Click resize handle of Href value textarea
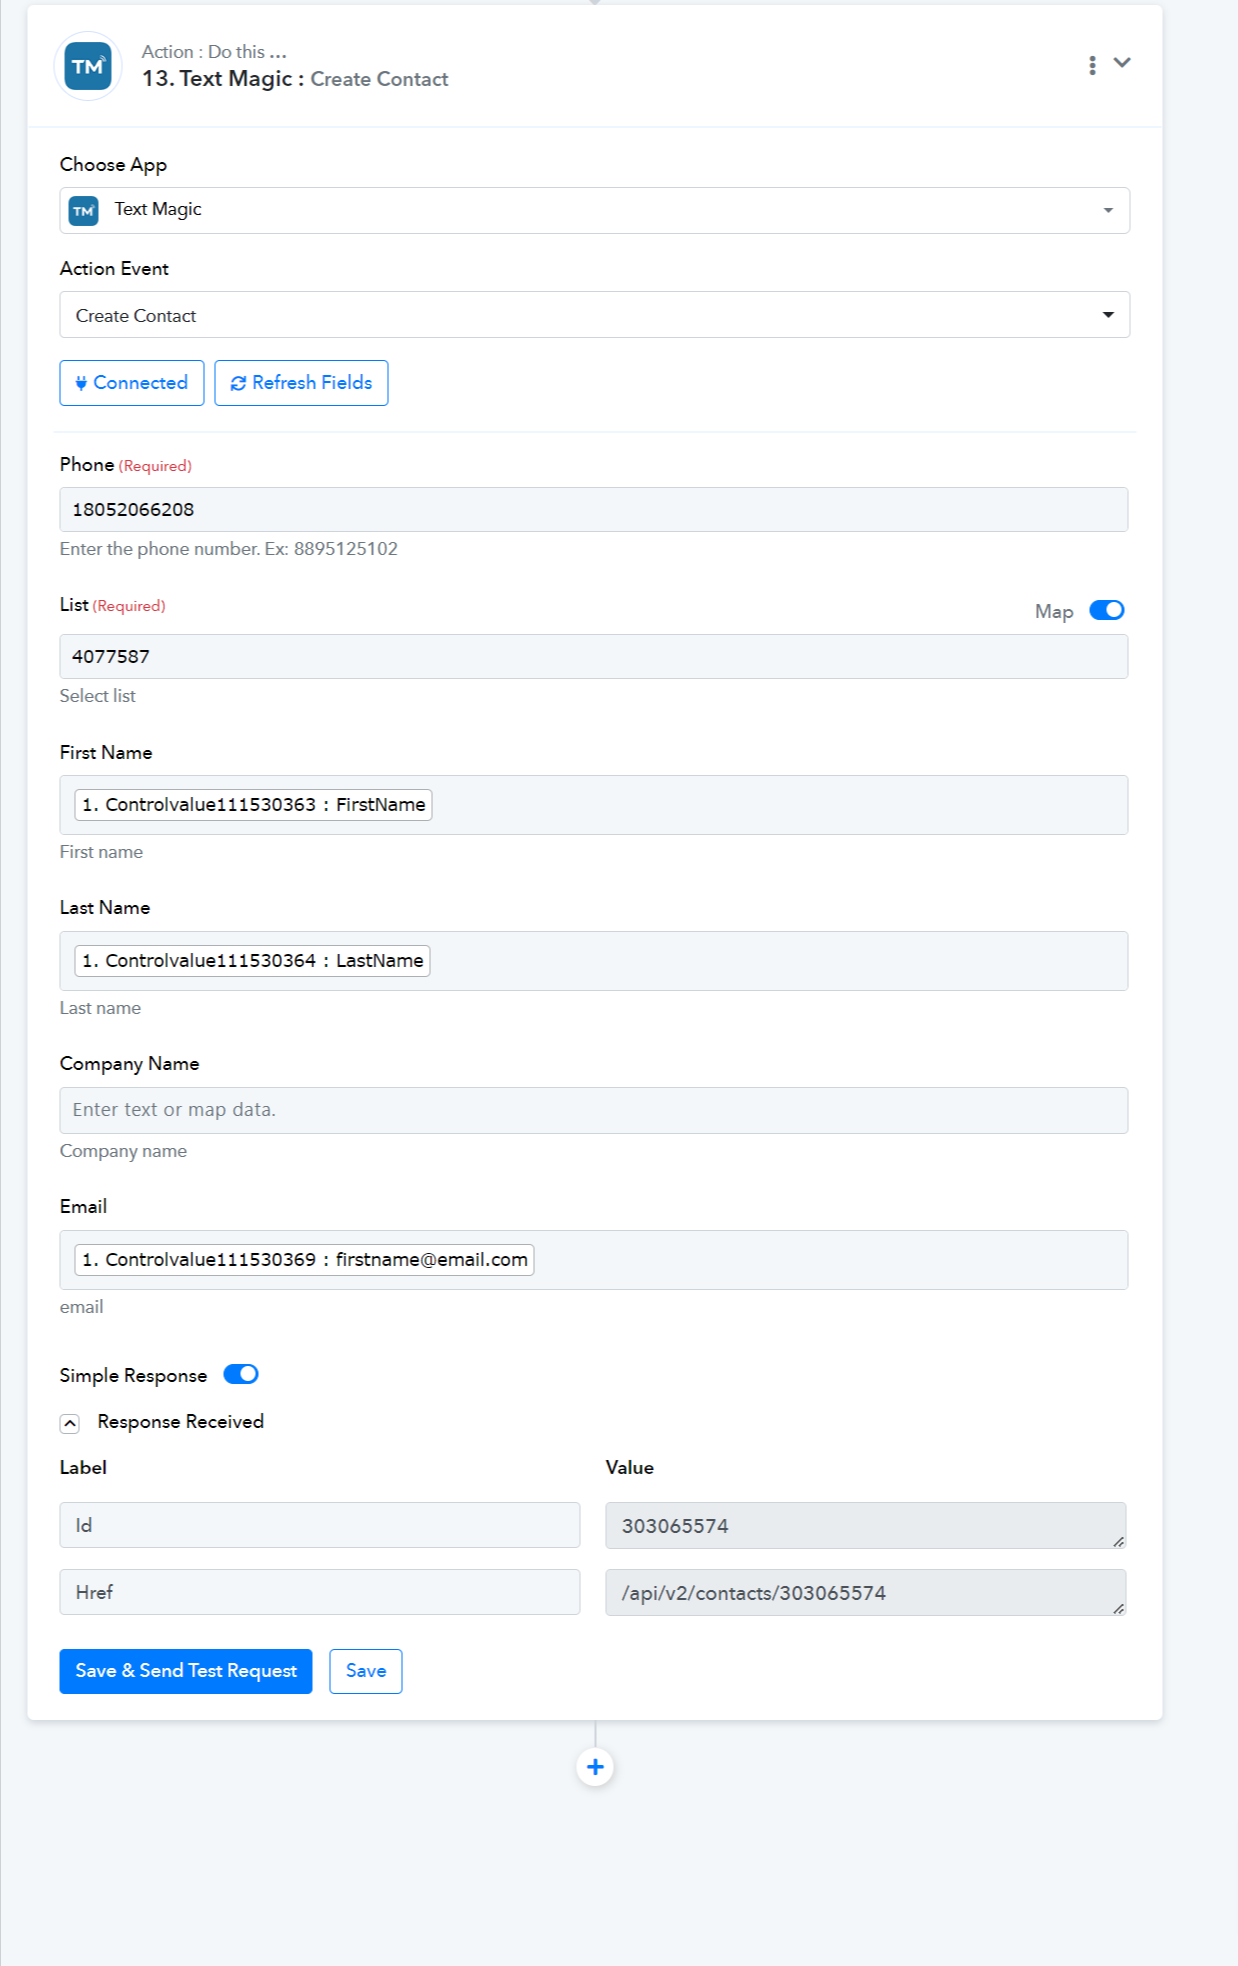This screenshot has height=1966, width=1238. [1118, 1608]
